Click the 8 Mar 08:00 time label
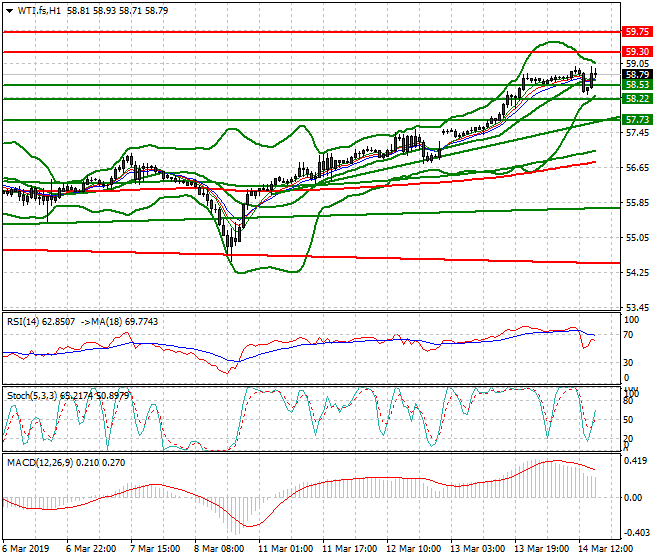The width and height of the screenshot is (660, 560). click(219, 549)
